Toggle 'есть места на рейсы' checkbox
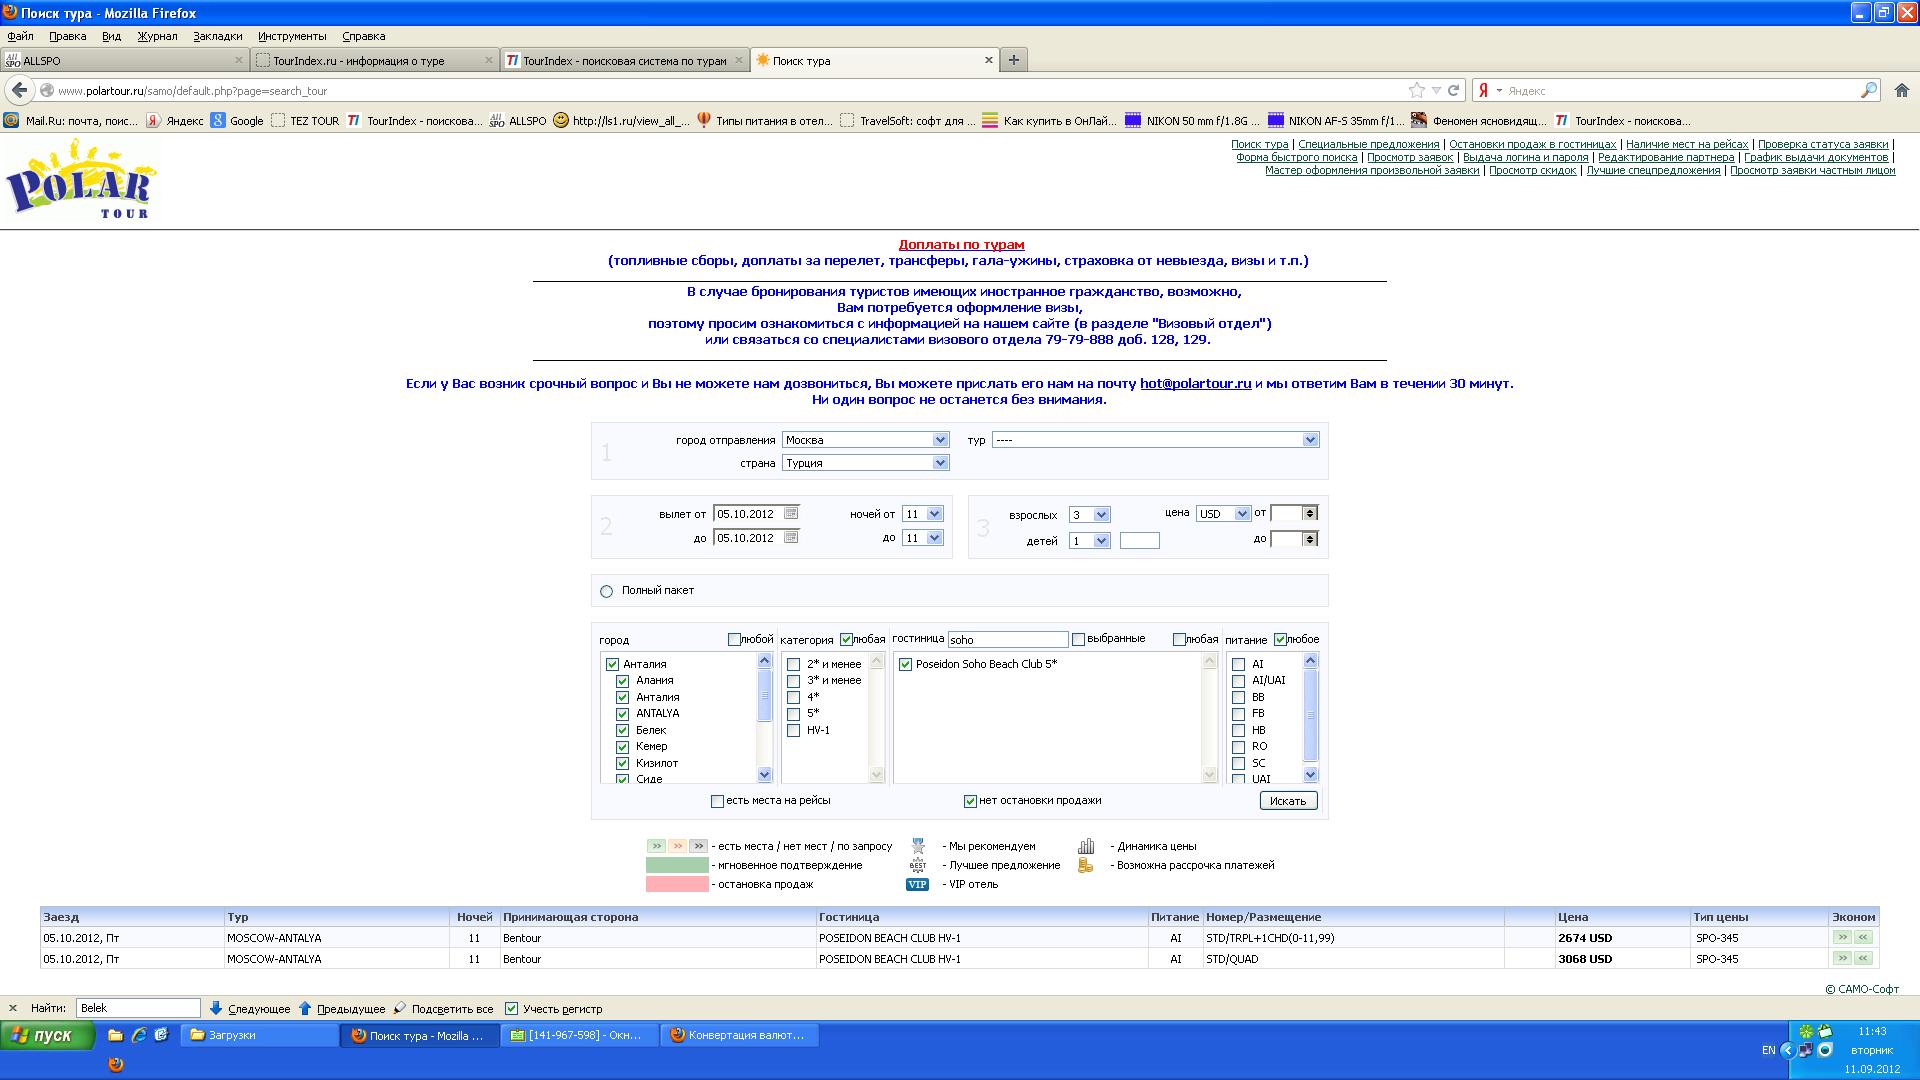Image resolution: width=1920 pixels, height=1080 pixels. coord(717,801)
